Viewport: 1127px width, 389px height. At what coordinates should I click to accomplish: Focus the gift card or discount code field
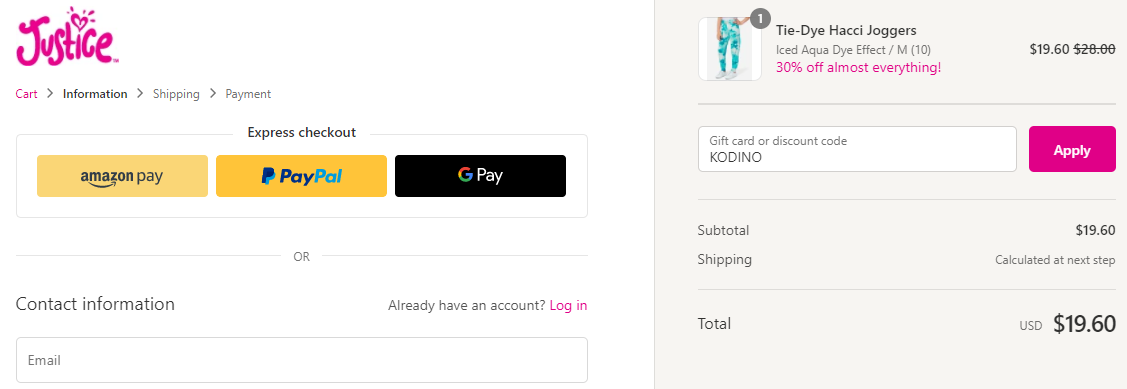coord(857,150)
